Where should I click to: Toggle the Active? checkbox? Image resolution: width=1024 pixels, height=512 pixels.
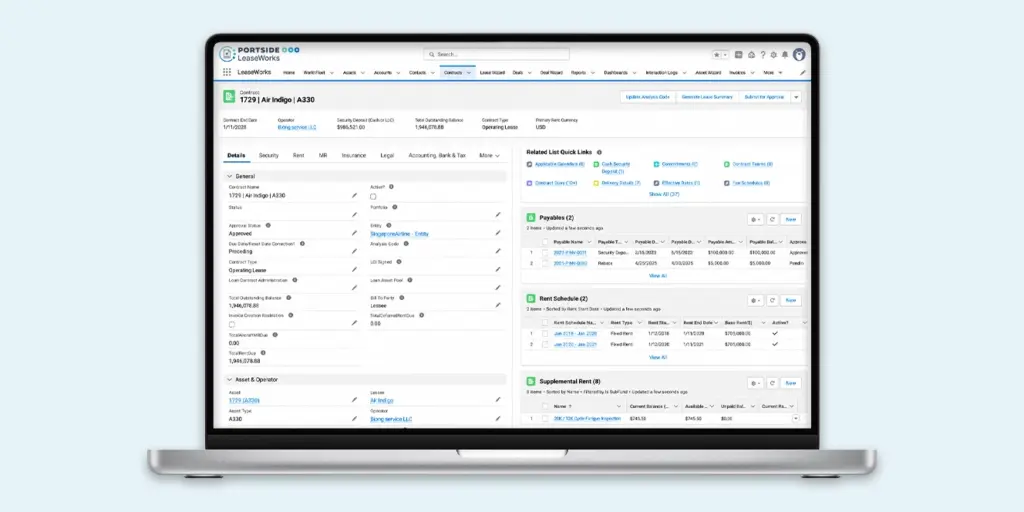click(373, 196)
